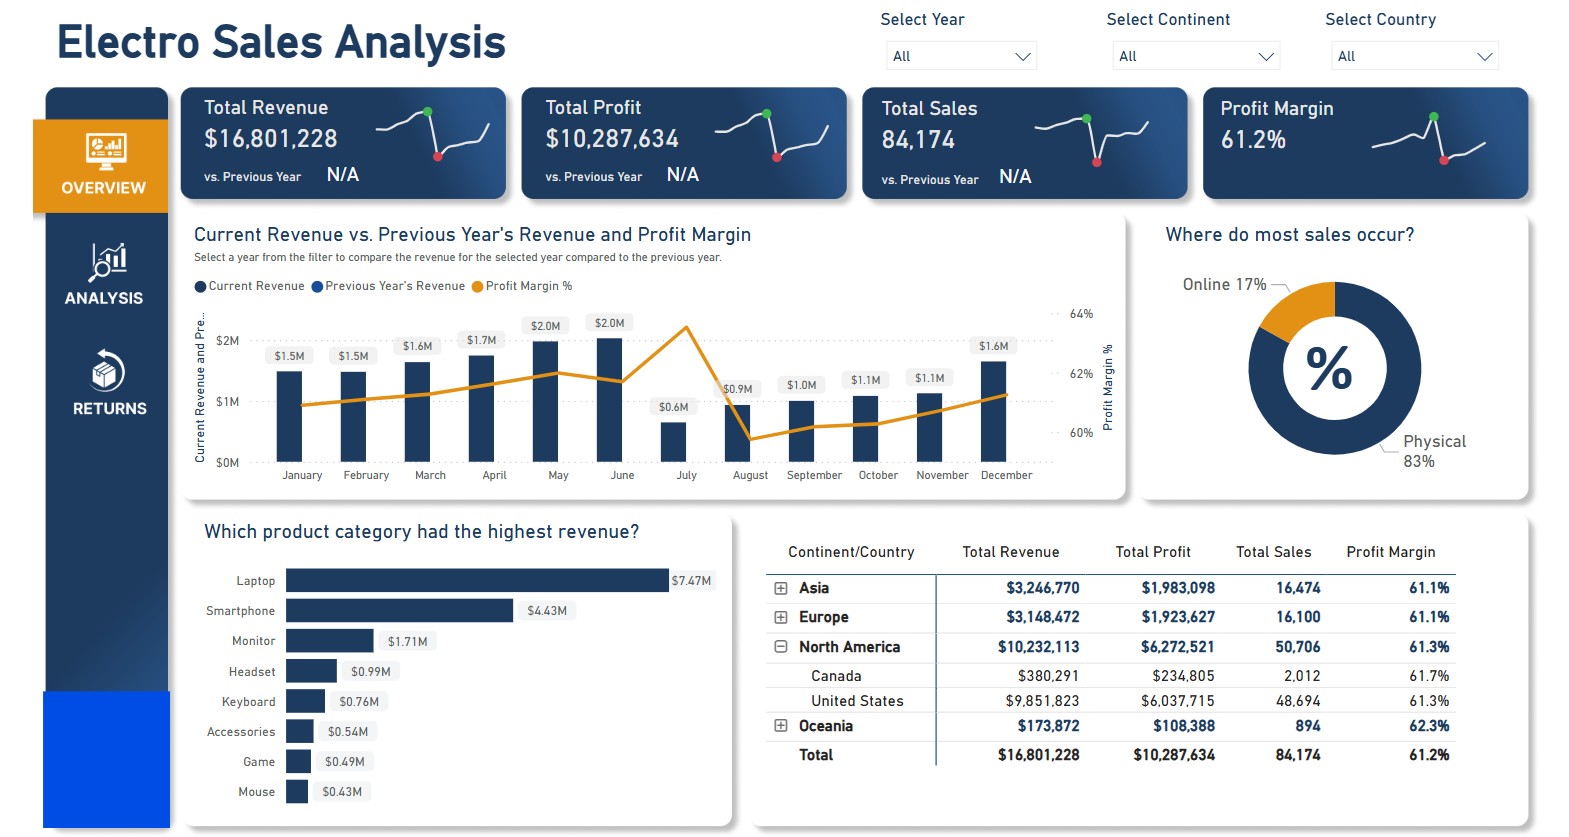Sort by Total Revenue column header
Image resolution: width=1569 pixels, height=837 pixels.
click(x=1010, y=552)
